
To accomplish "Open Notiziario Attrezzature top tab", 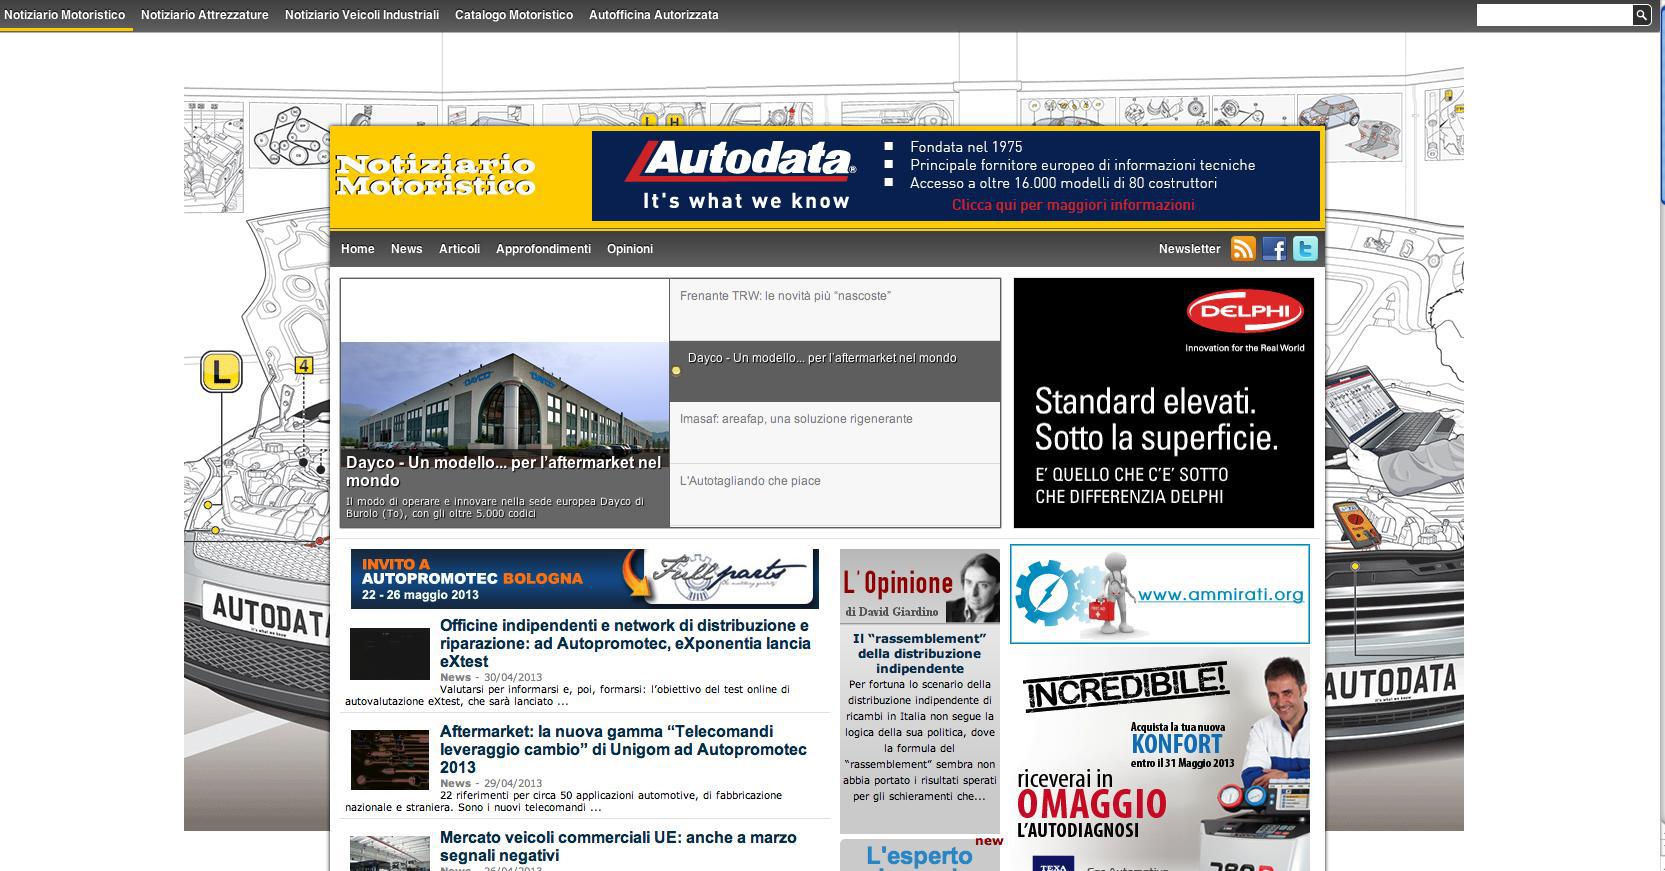I will 205,15.
